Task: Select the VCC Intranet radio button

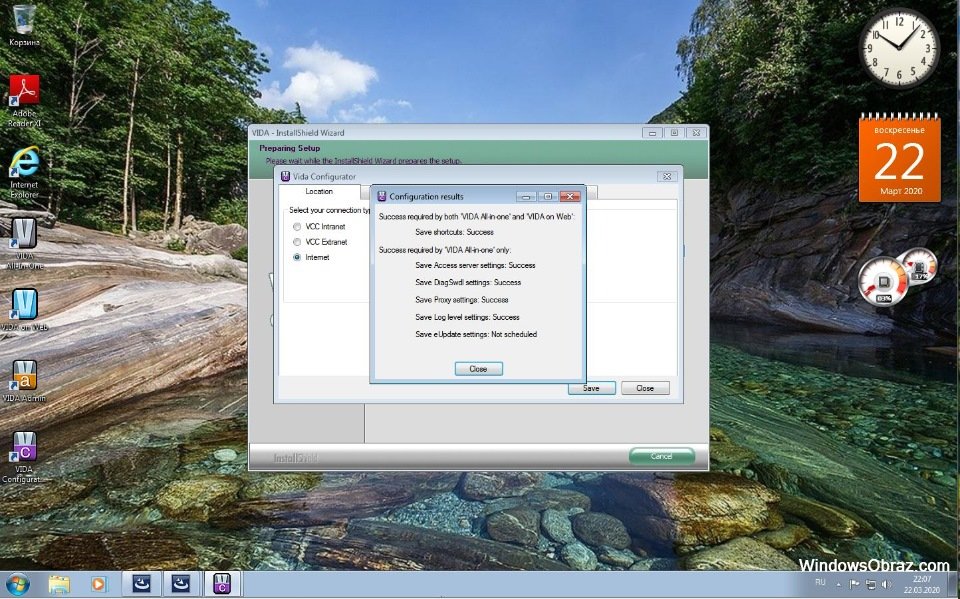Action: [297, 227]
